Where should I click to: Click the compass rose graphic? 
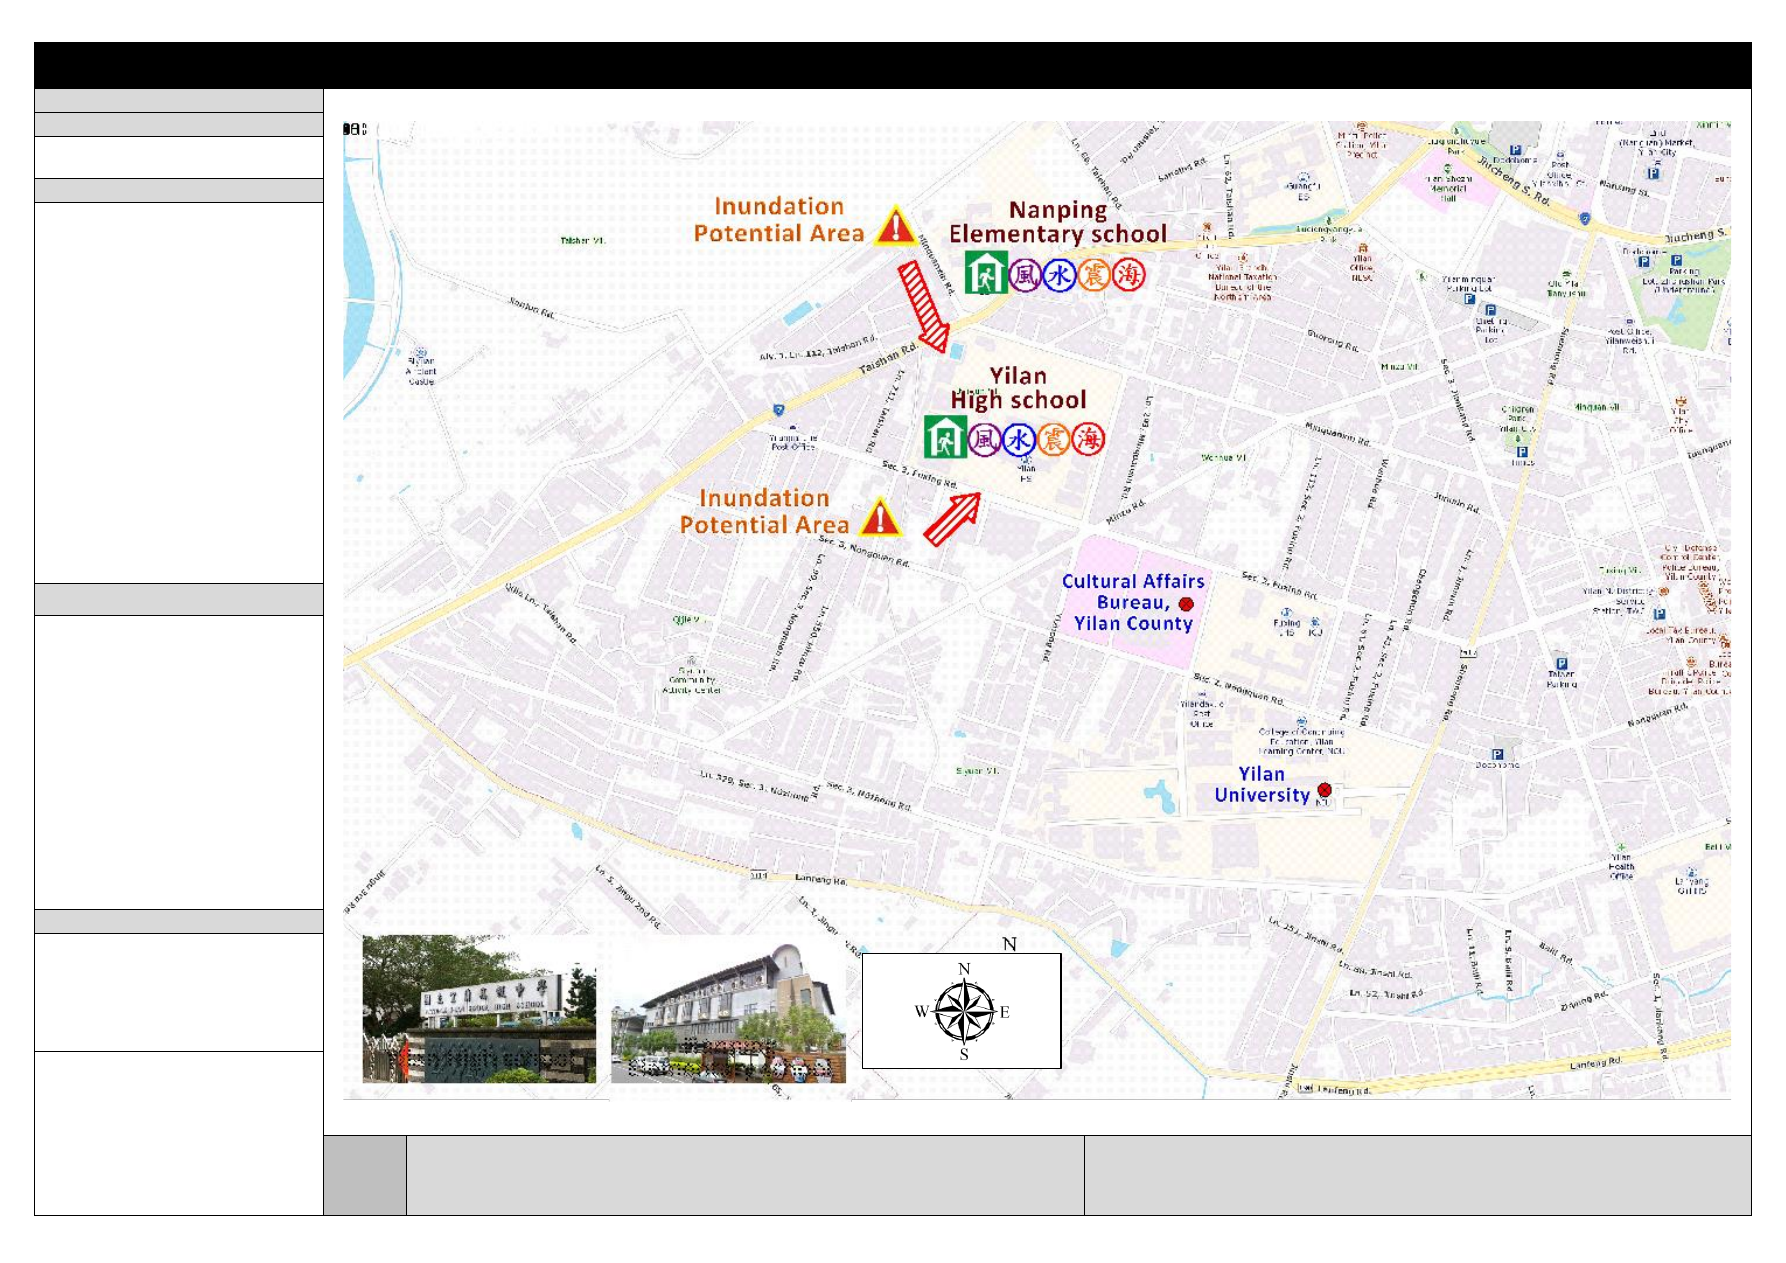[964, 1011]
